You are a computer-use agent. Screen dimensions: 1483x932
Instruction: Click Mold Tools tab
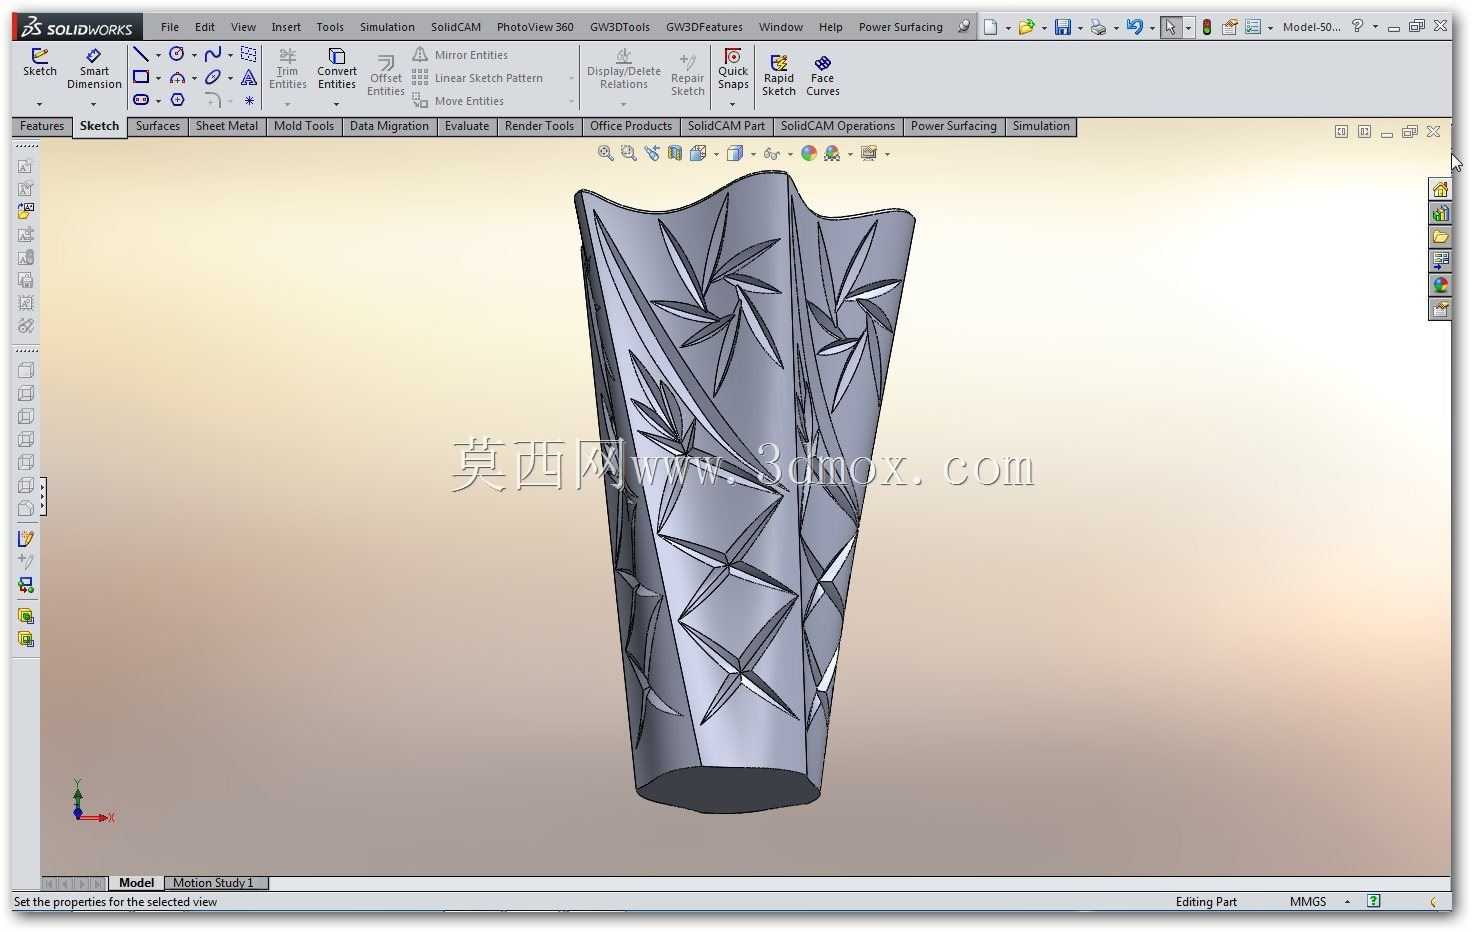[x=304, y=126]
